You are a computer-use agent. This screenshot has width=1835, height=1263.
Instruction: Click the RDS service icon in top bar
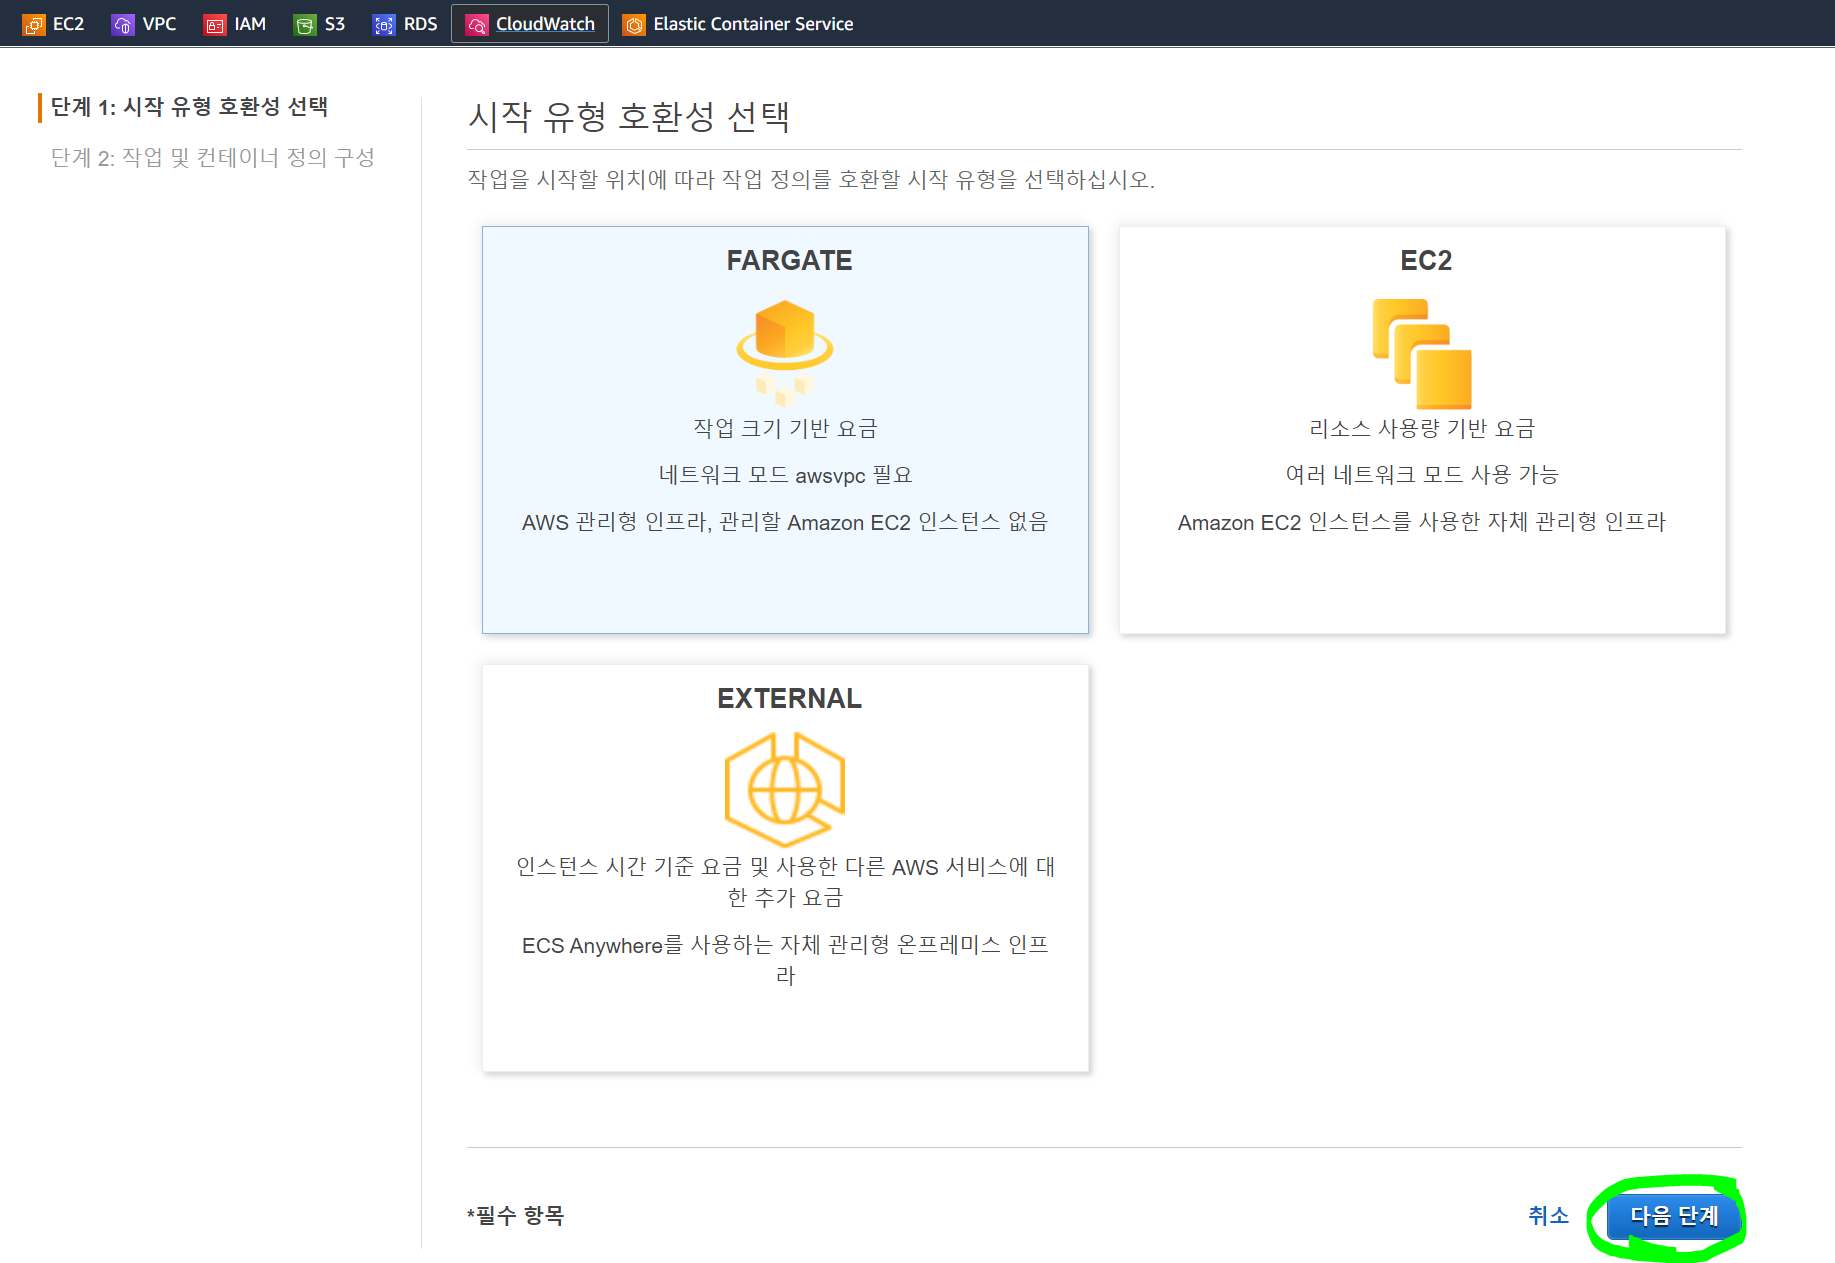pos(384,24)
